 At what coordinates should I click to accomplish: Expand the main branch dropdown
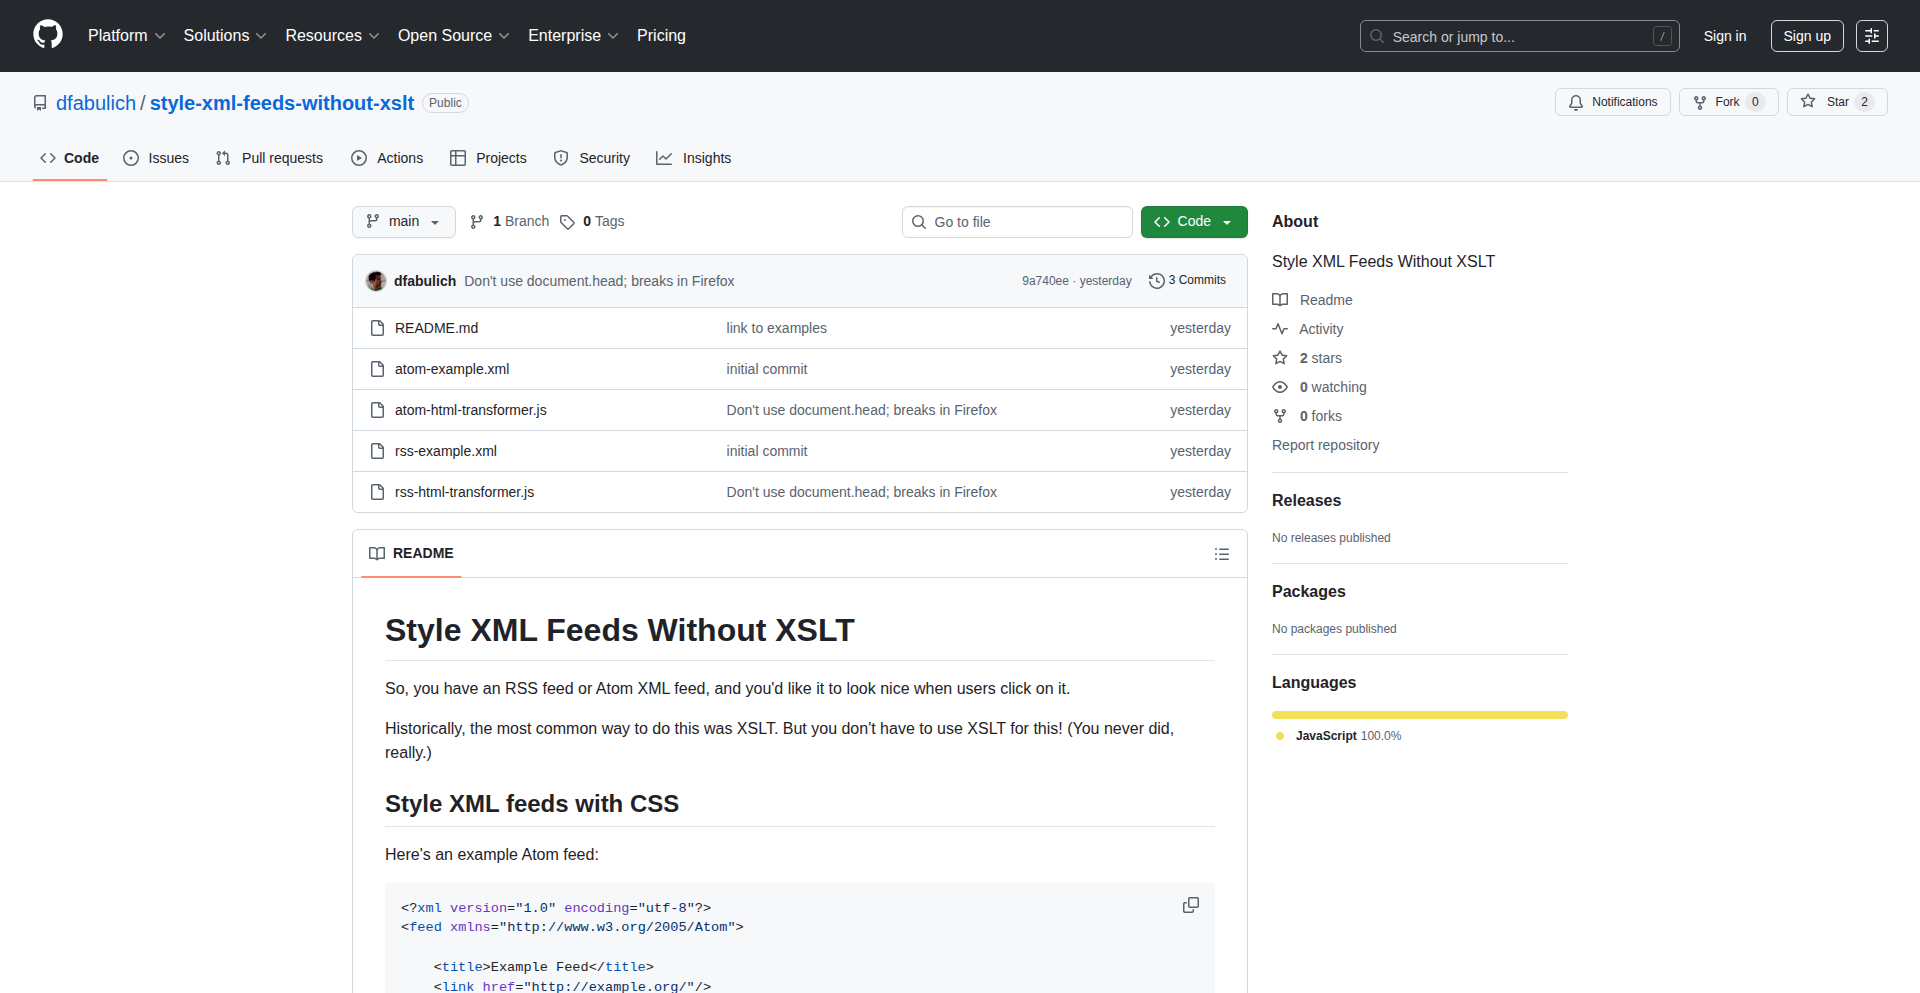(403, 222)
